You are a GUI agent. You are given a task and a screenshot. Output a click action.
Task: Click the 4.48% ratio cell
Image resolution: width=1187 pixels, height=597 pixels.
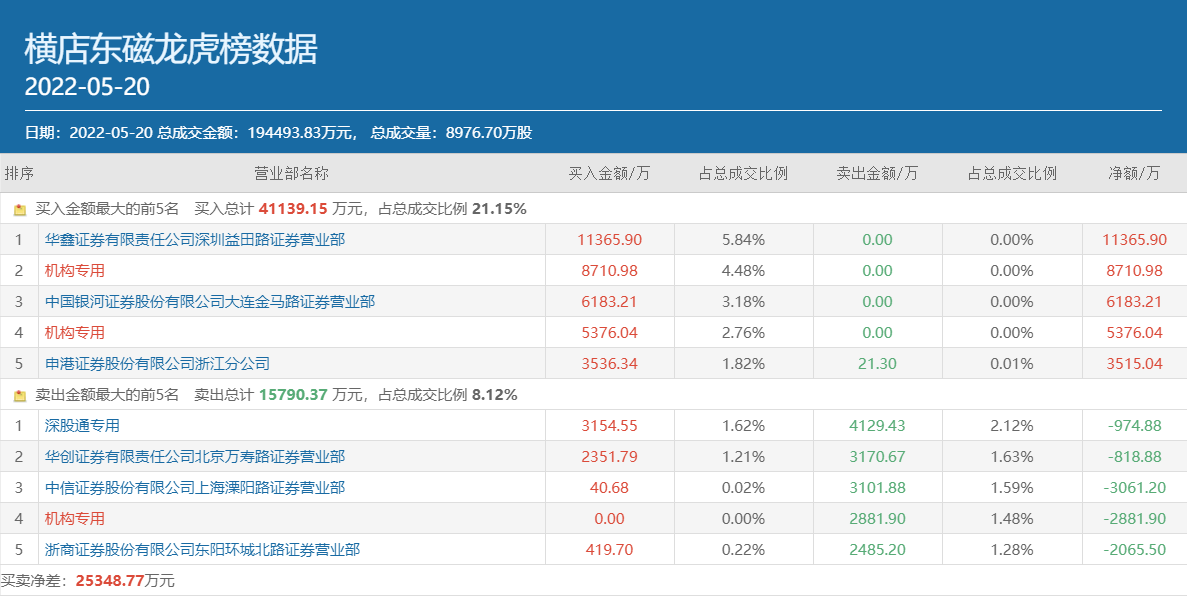click(743, 271)
